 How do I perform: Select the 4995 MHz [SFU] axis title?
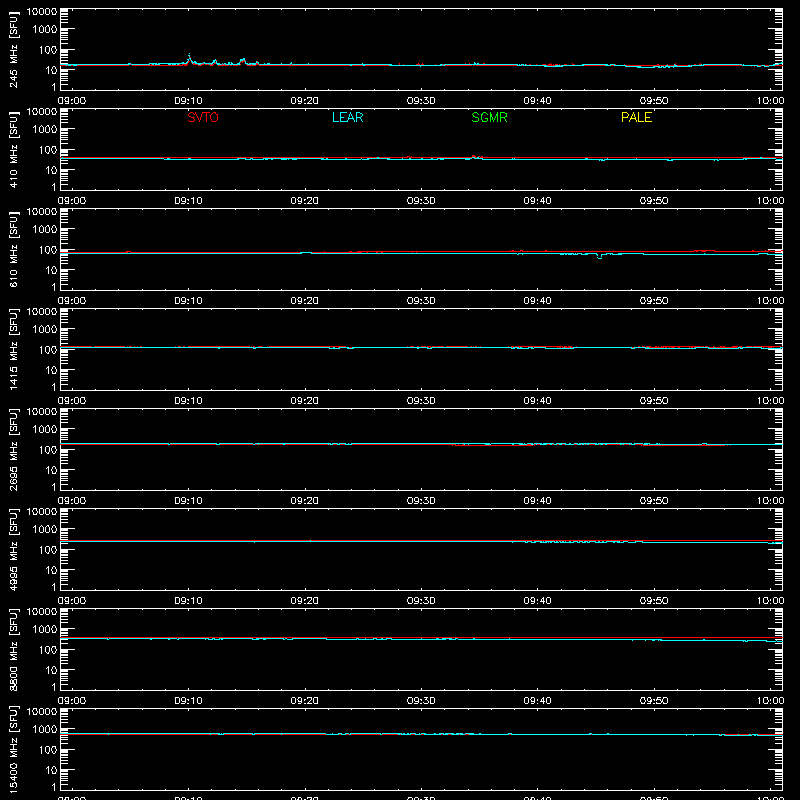(x=14, y=549)
